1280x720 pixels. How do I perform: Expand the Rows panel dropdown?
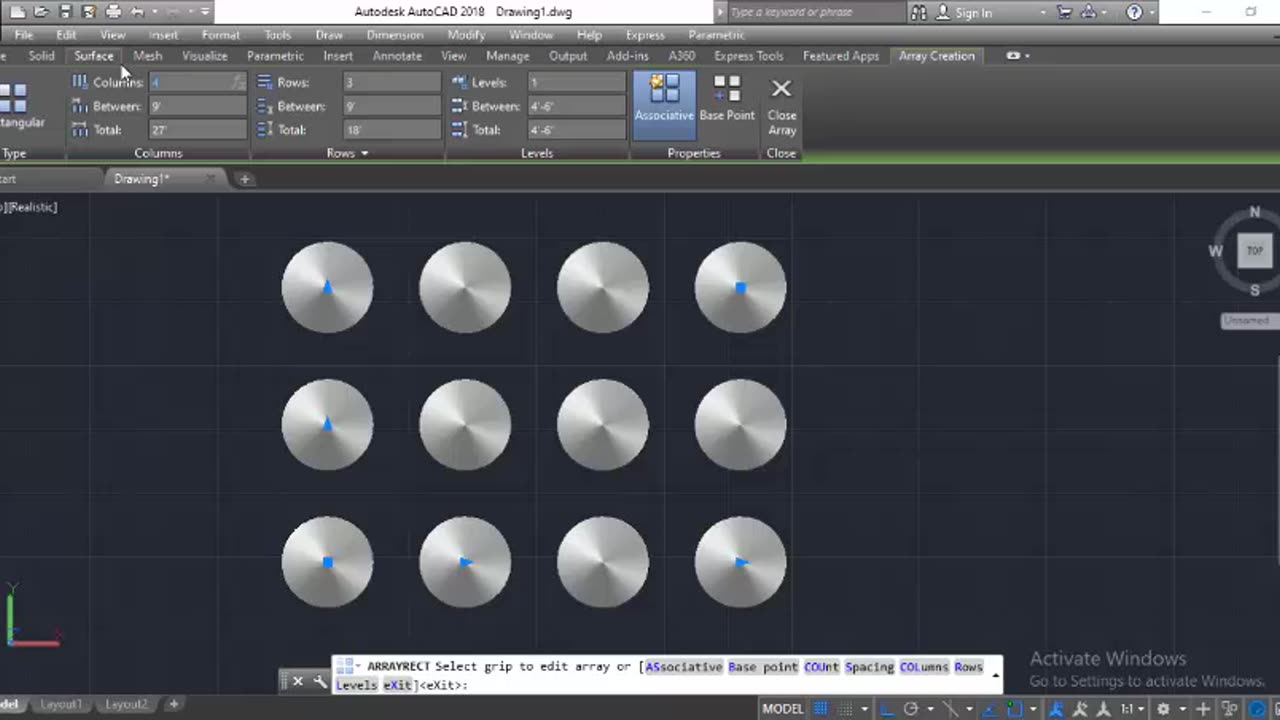click(x=347, y=153)
